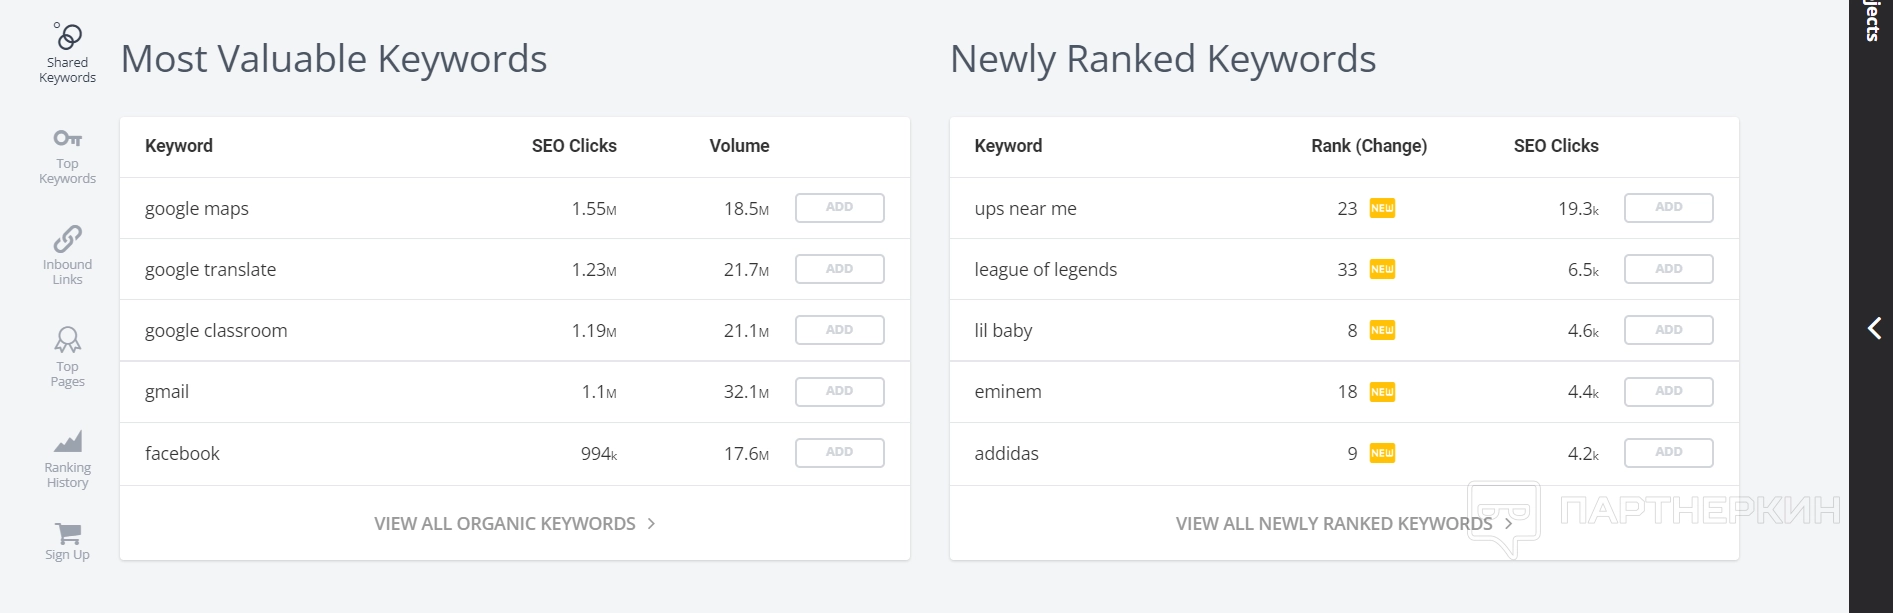Image resolution: width=1893 pixels, height=613 pixels.
Task: Sort by the Rank (Change) column header
Action: click(x=1368, y=146)
